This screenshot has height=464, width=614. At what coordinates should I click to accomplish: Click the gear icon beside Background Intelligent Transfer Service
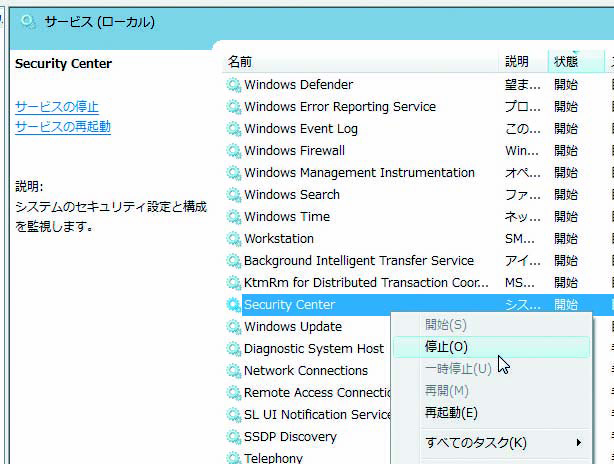point(233,260)
